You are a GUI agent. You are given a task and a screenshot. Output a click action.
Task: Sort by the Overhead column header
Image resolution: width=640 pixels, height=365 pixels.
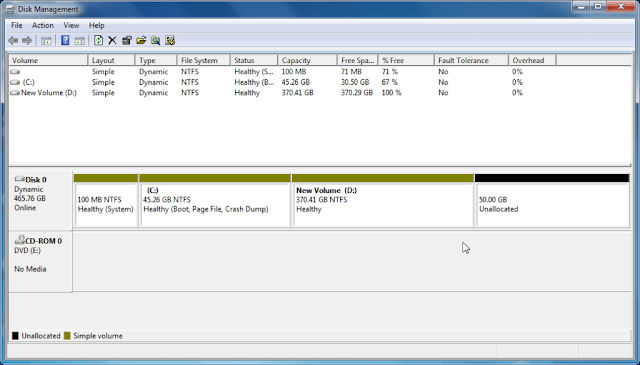pos(532,60)
